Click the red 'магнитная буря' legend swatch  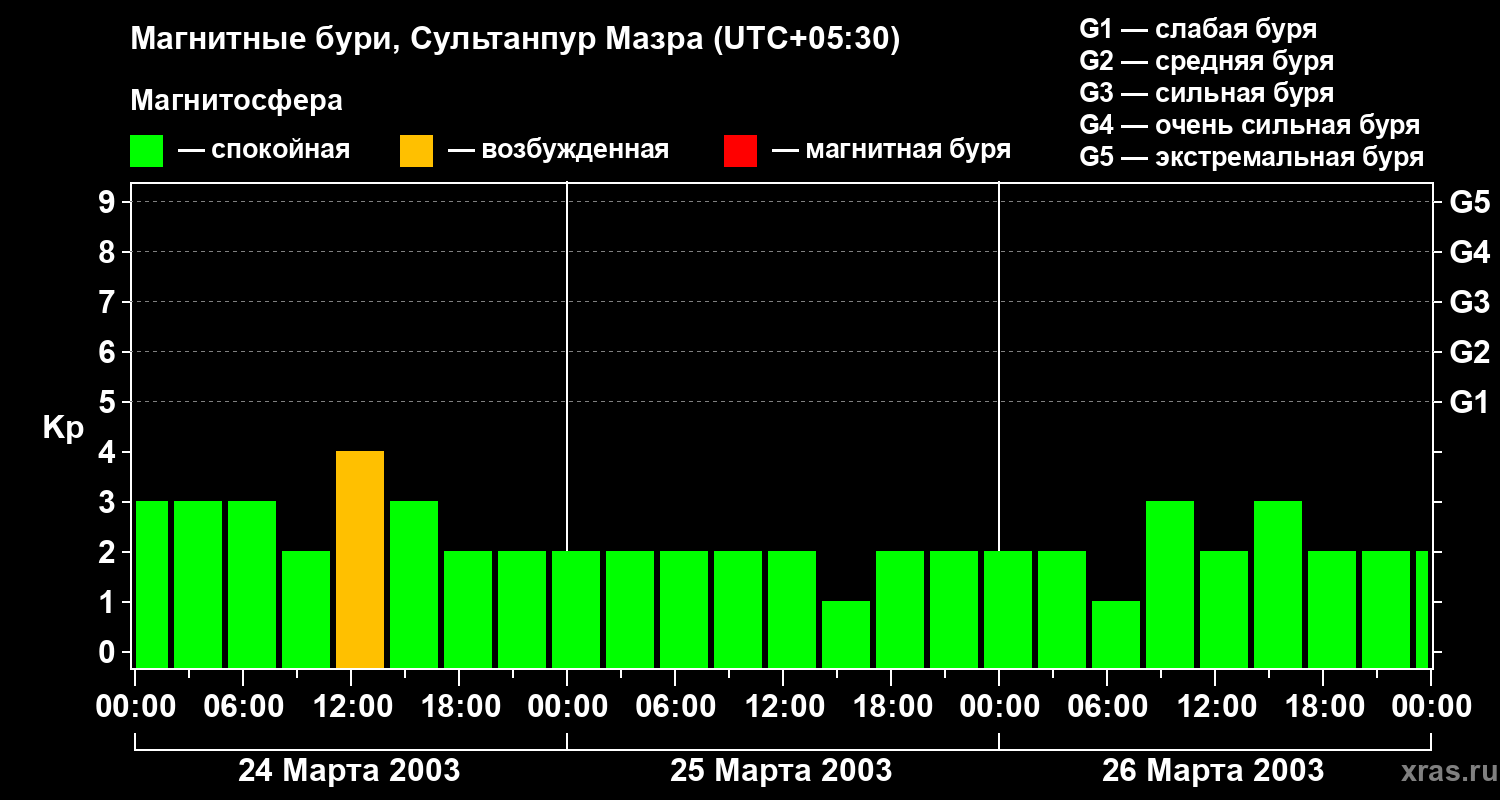pos(740,151)
